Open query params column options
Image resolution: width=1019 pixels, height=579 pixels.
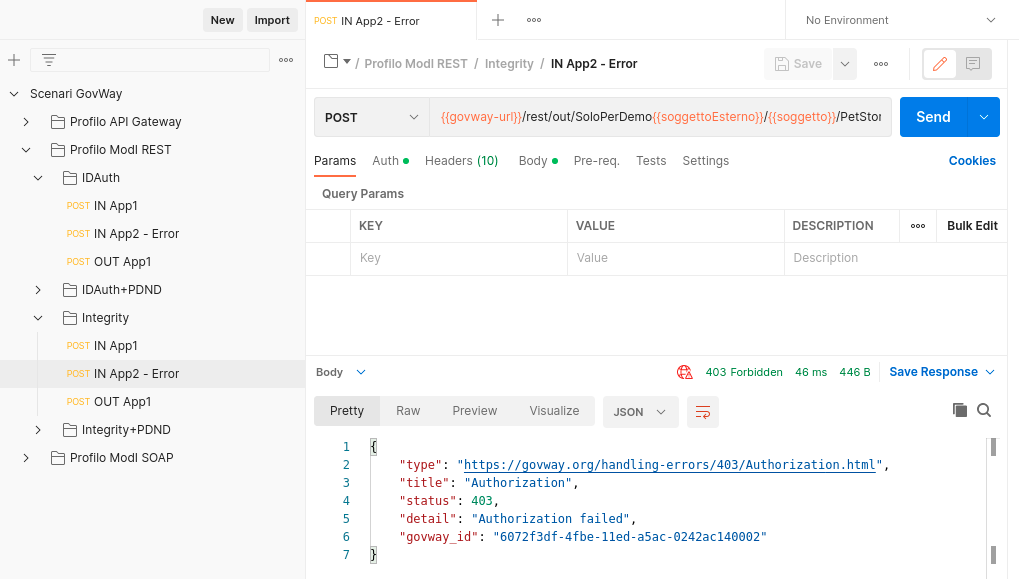click(x=918, y=226)
